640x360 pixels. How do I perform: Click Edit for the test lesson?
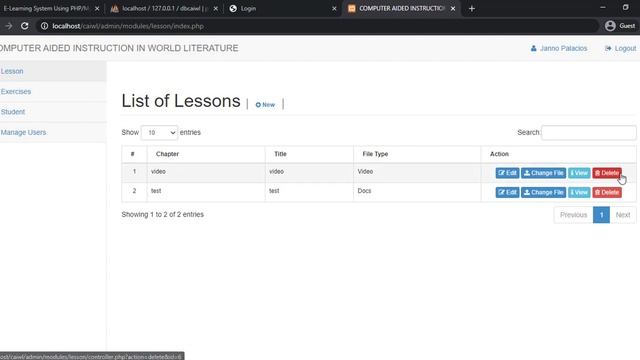(x=507, y=192)
